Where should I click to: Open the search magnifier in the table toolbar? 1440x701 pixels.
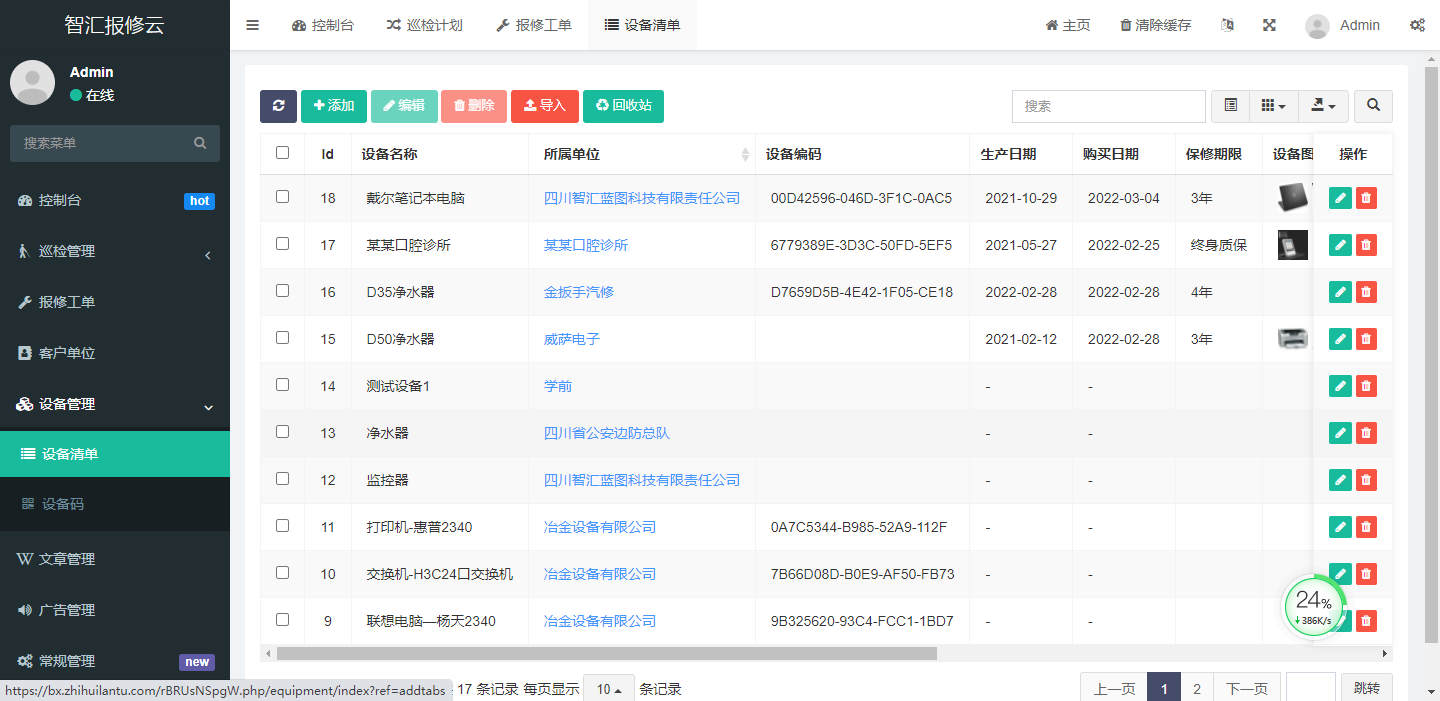point(1373,106)
